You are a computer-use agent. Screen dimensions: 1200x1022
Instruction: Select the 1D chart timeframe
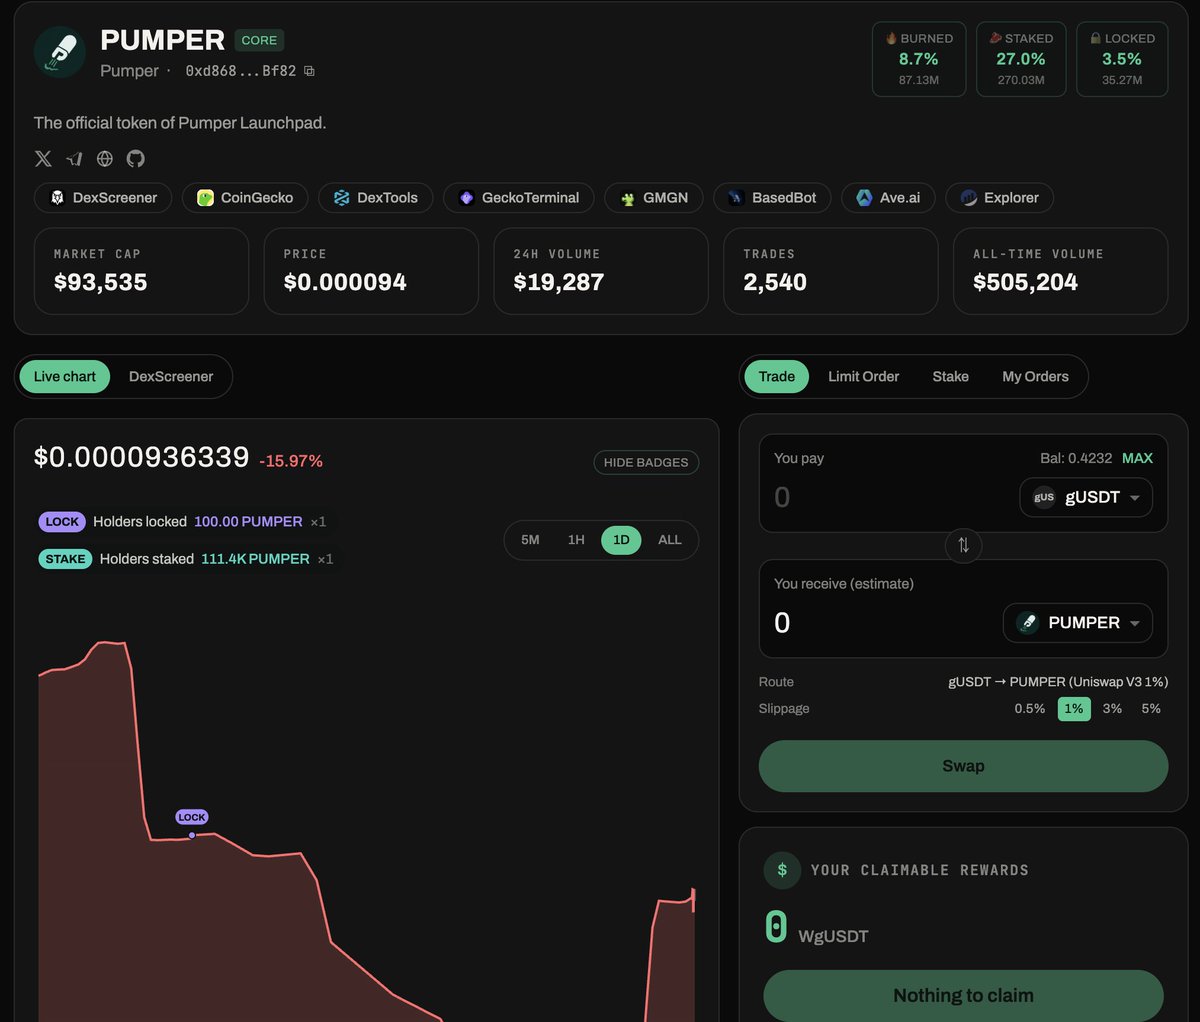621,540
